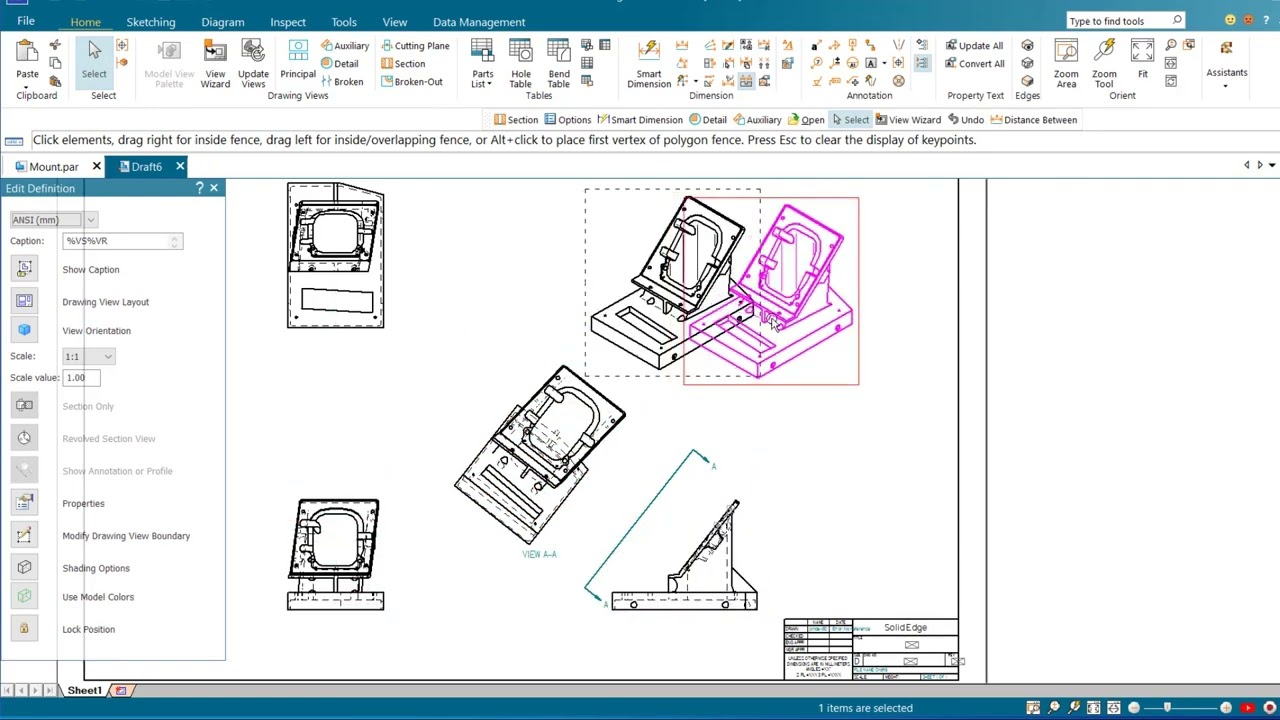Click Undo on the quick bar

(x=966, y=120)
